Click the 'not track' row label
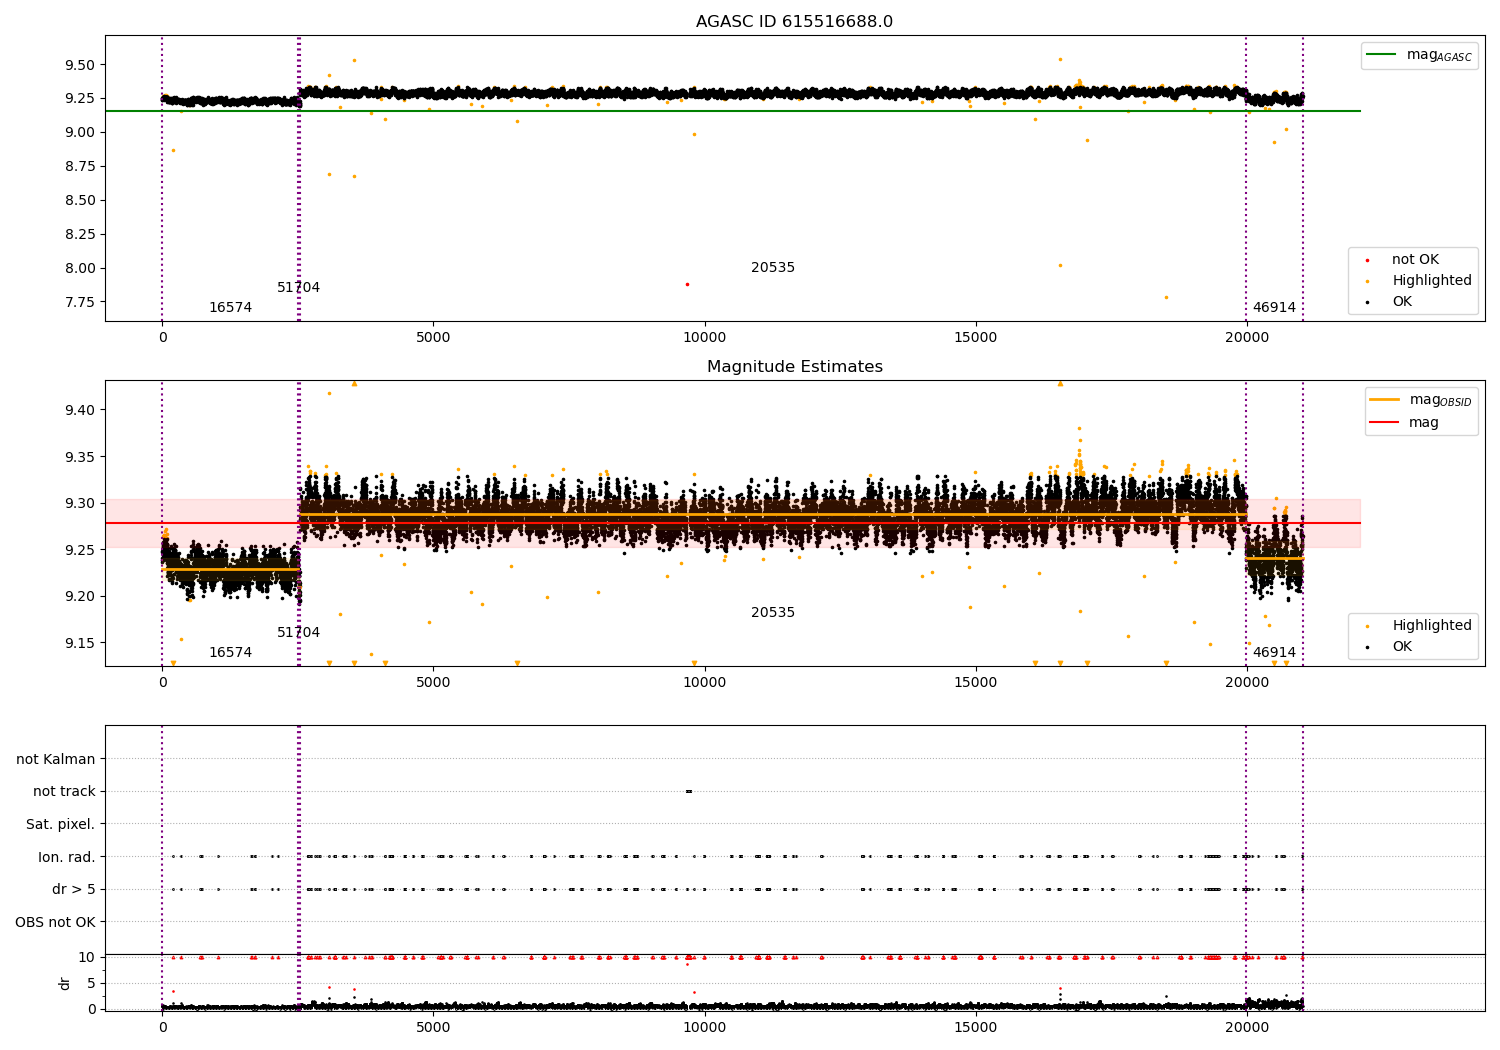The image size is (1500, 1050). click(64, 792)
